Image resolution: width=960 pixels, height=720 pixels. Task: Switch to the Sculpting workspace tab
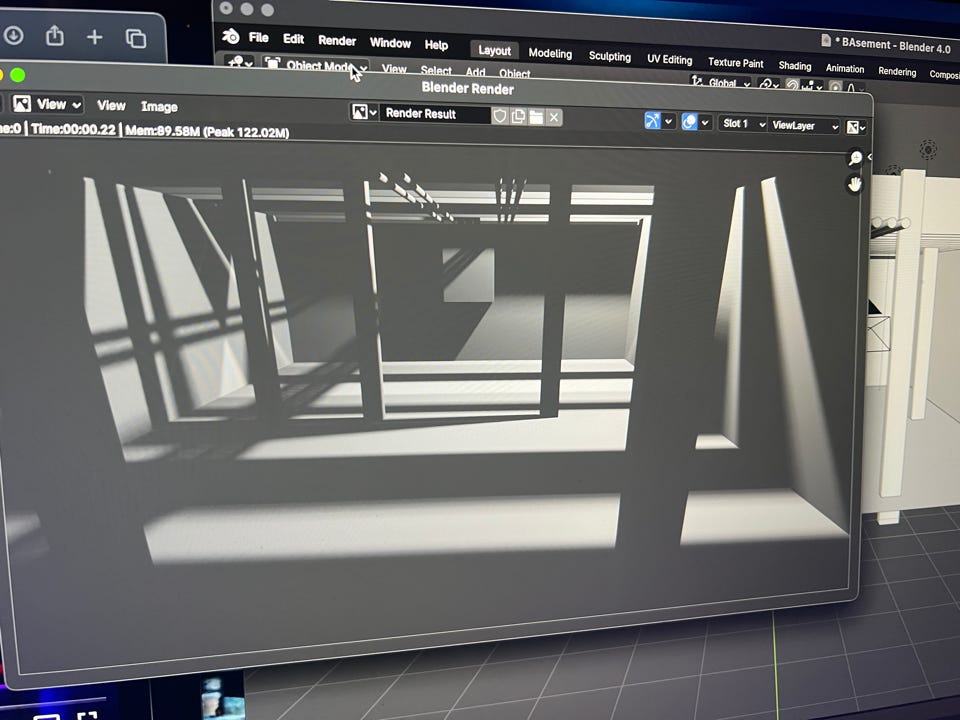[609, 57]
